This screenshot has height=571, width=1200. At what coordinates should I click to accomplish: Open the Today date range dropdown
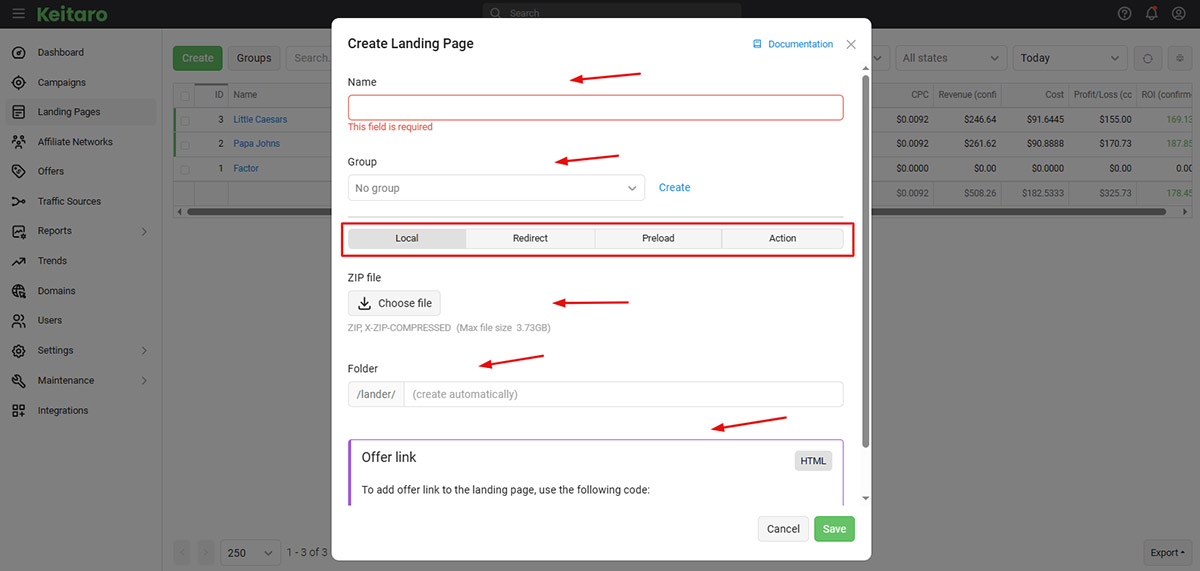tap(1070, 58)
